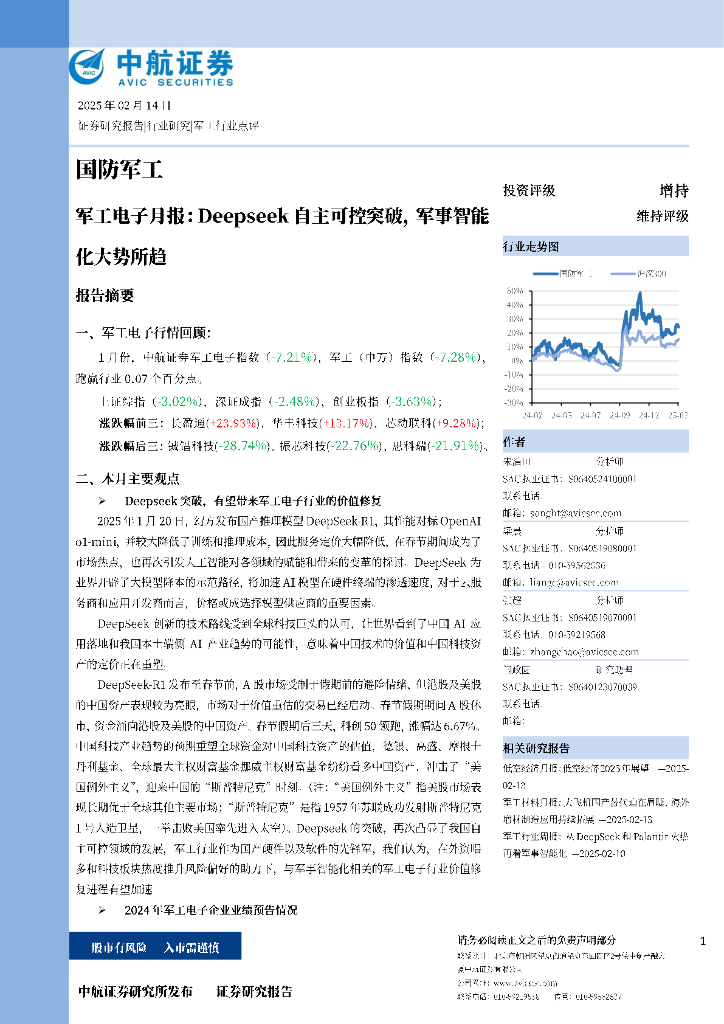Click the '增持' rating value

coord(674,191)
